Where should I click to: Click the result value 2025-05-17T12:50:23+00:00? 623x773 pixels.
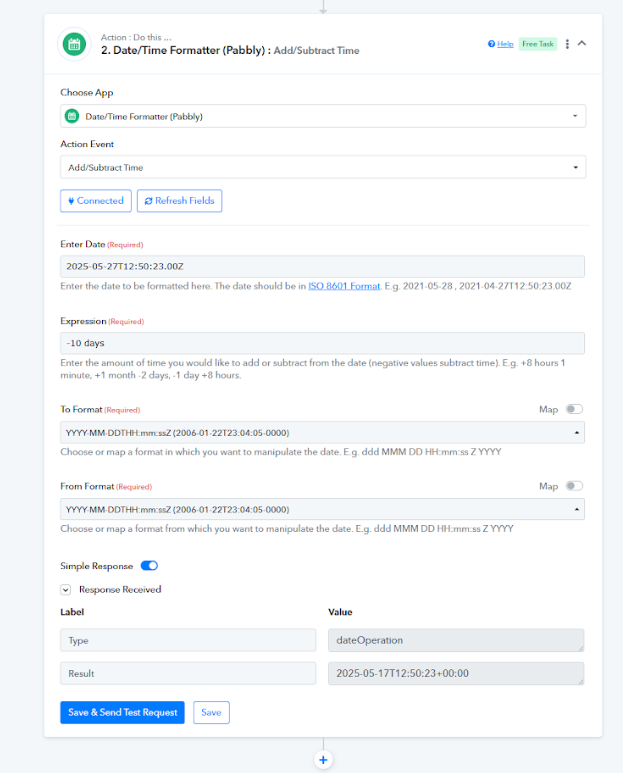[x=456, y=673]
